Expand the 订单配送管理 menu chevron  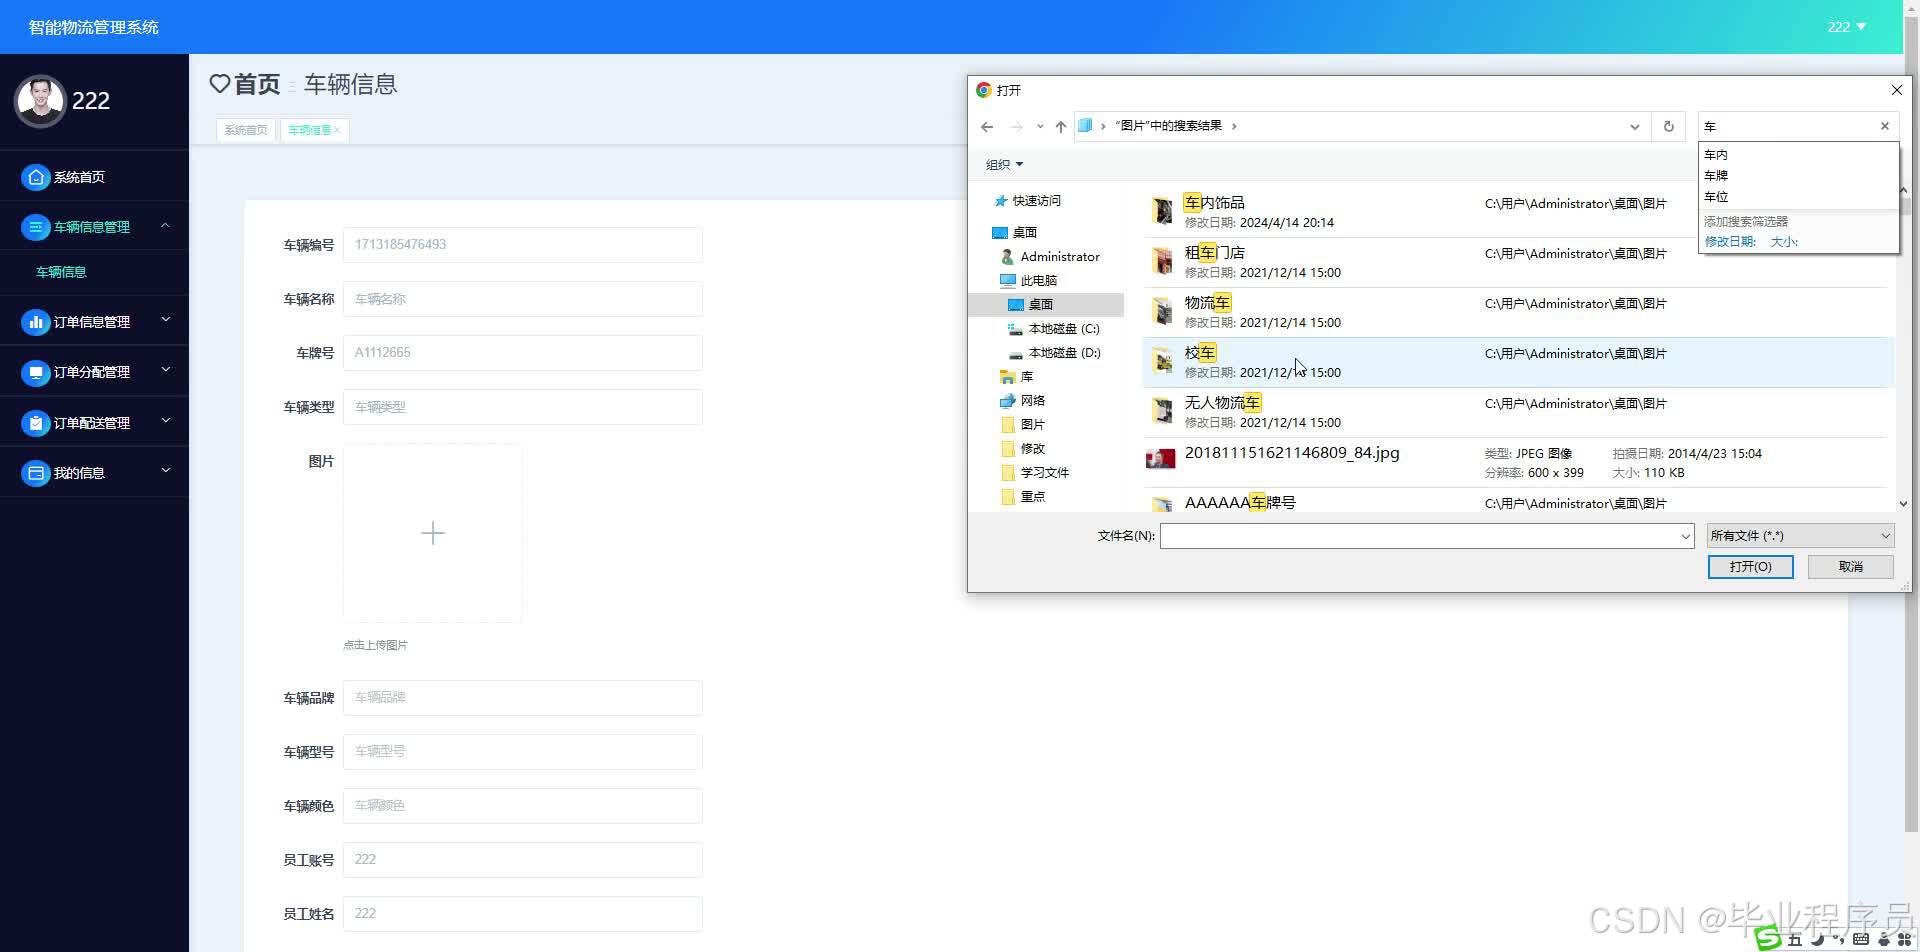[x=166, y=421]
